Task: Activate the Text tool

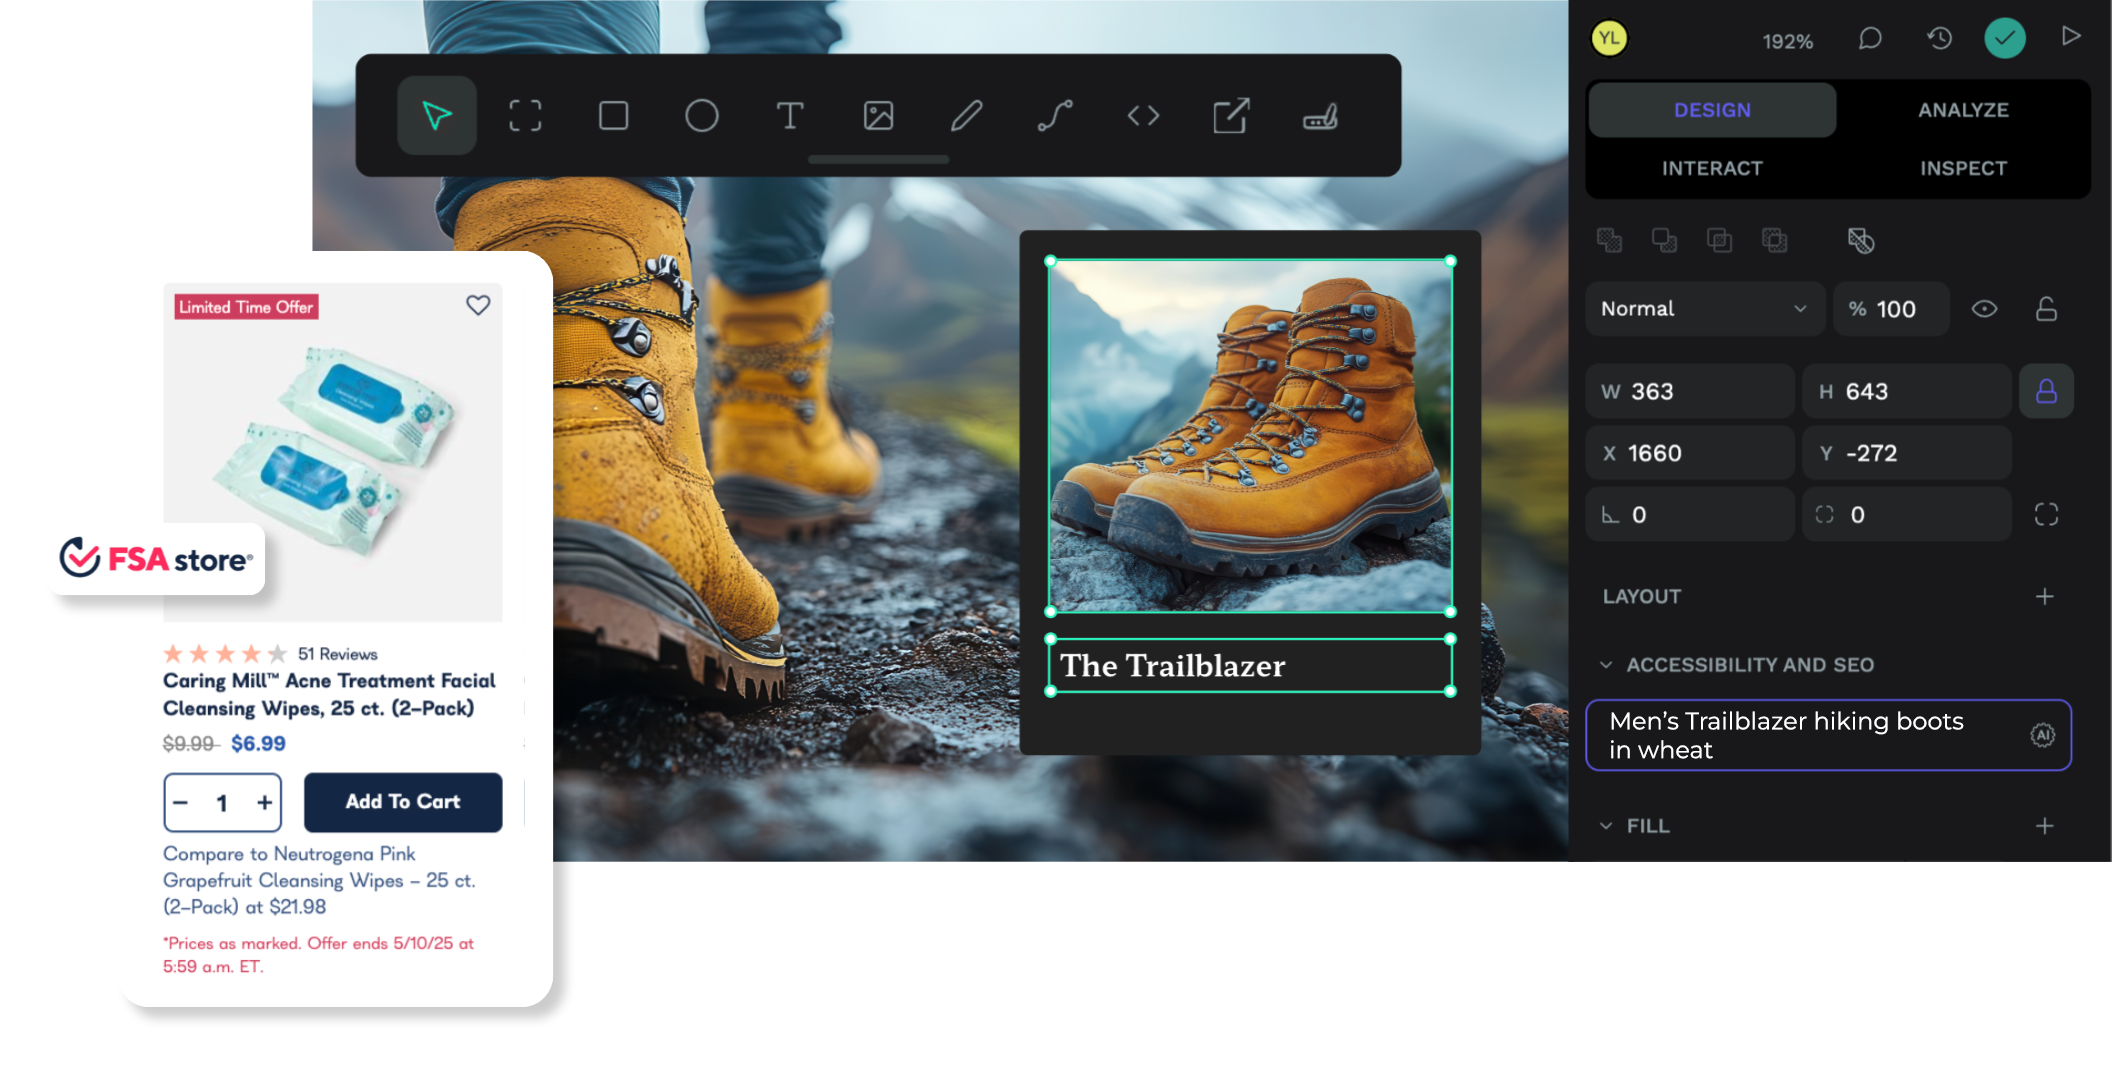Action: (789, 116)
